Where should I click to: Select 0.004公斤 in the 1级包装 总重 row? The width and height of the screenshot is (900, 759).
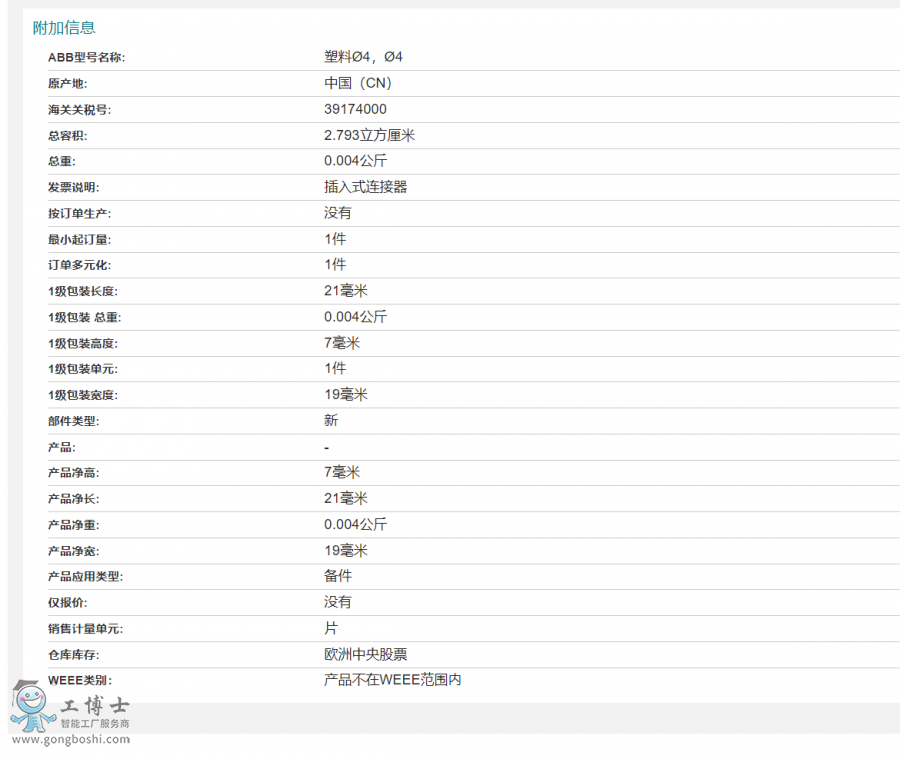coord(355,317)
